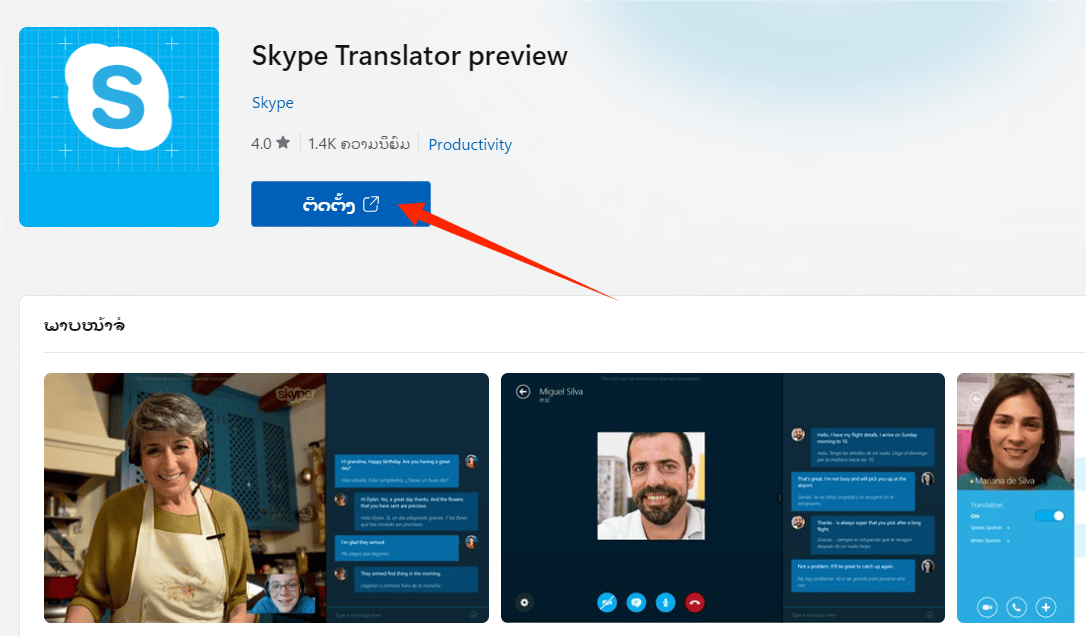
Task: Click the microphone icon in Miguel screenshot
Action: [x=666, y=603]
